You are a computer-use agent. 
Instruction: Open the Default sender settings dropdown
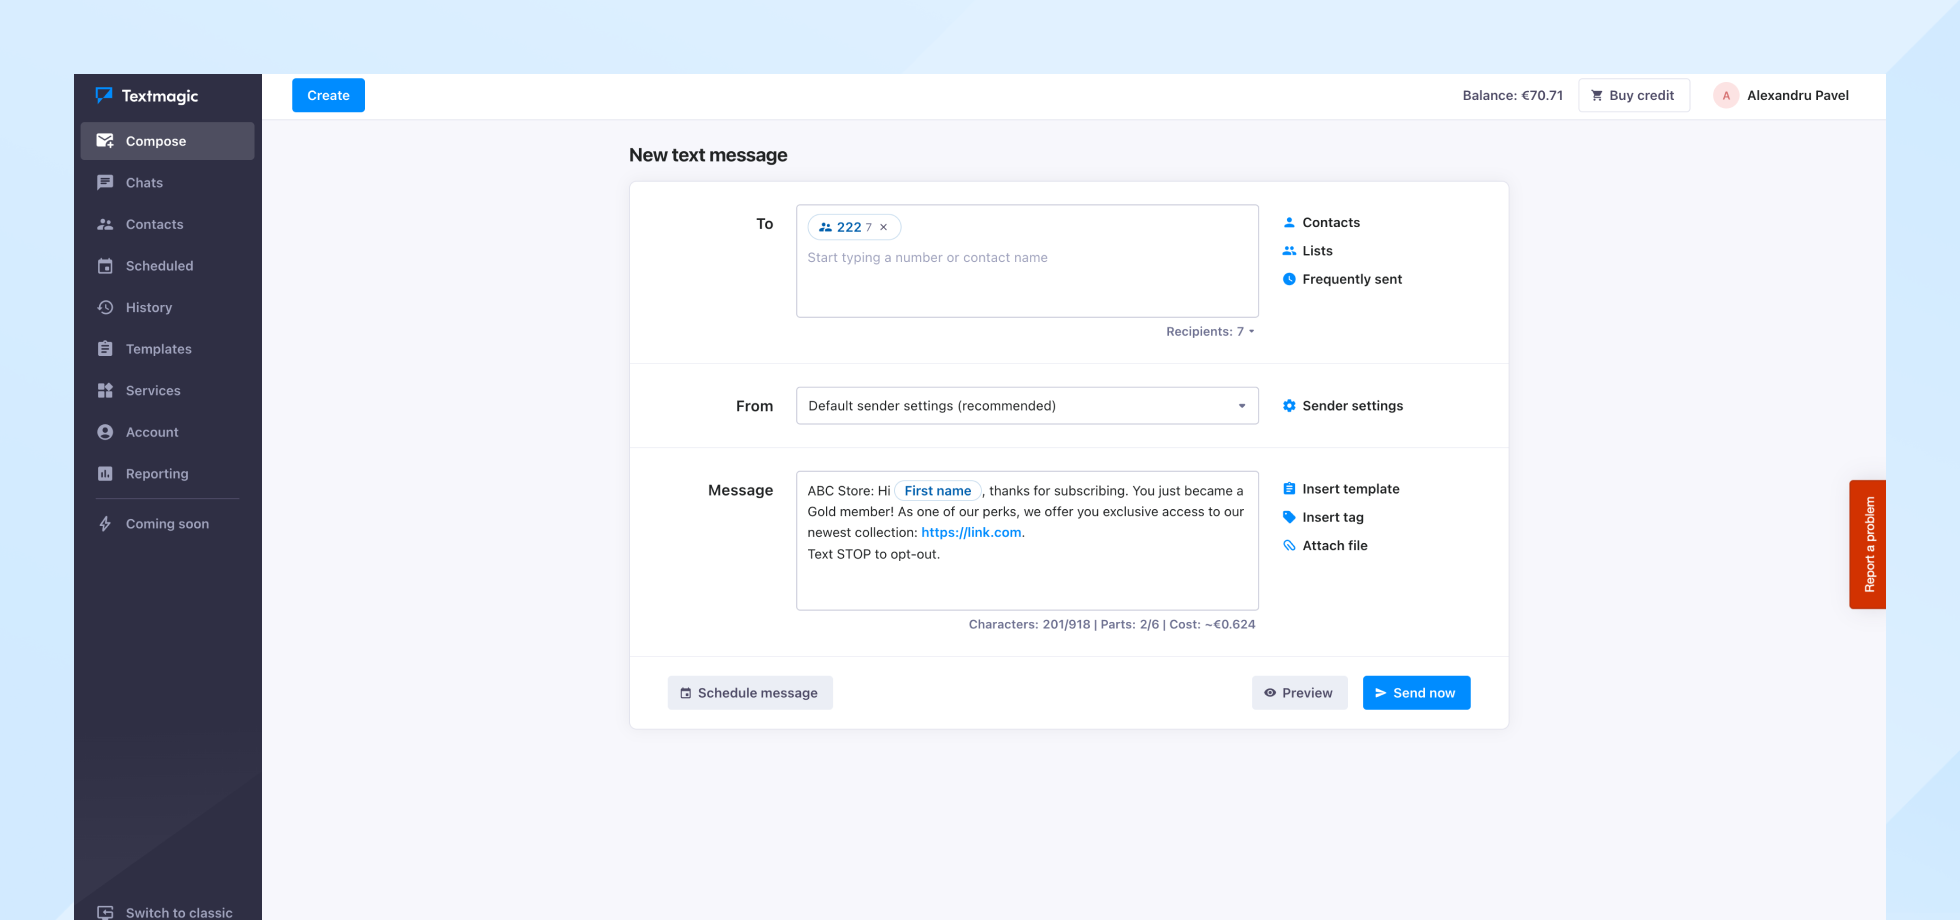tap(1027, 406)
